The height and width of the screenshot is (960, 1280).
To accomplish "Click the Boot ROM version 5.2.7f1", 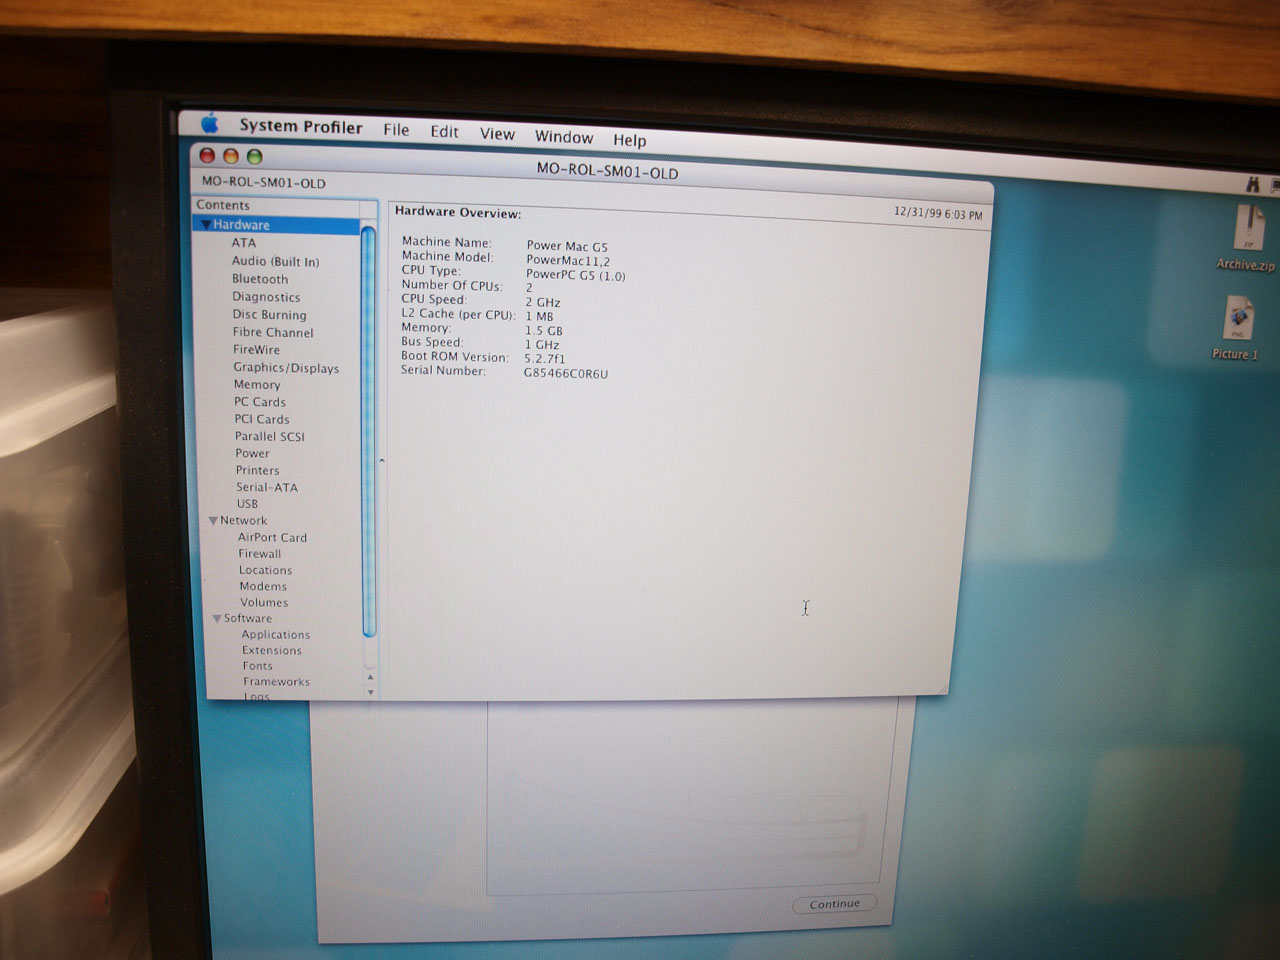I will (x=545, y=358).
